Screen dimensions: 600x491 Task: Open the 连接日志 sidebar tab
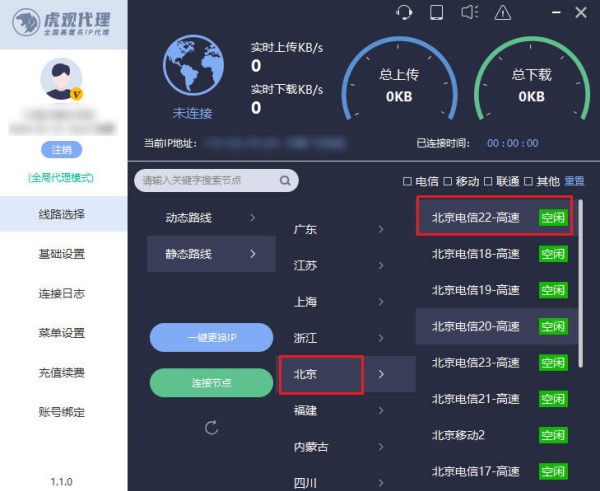click(x=64, y=294)
